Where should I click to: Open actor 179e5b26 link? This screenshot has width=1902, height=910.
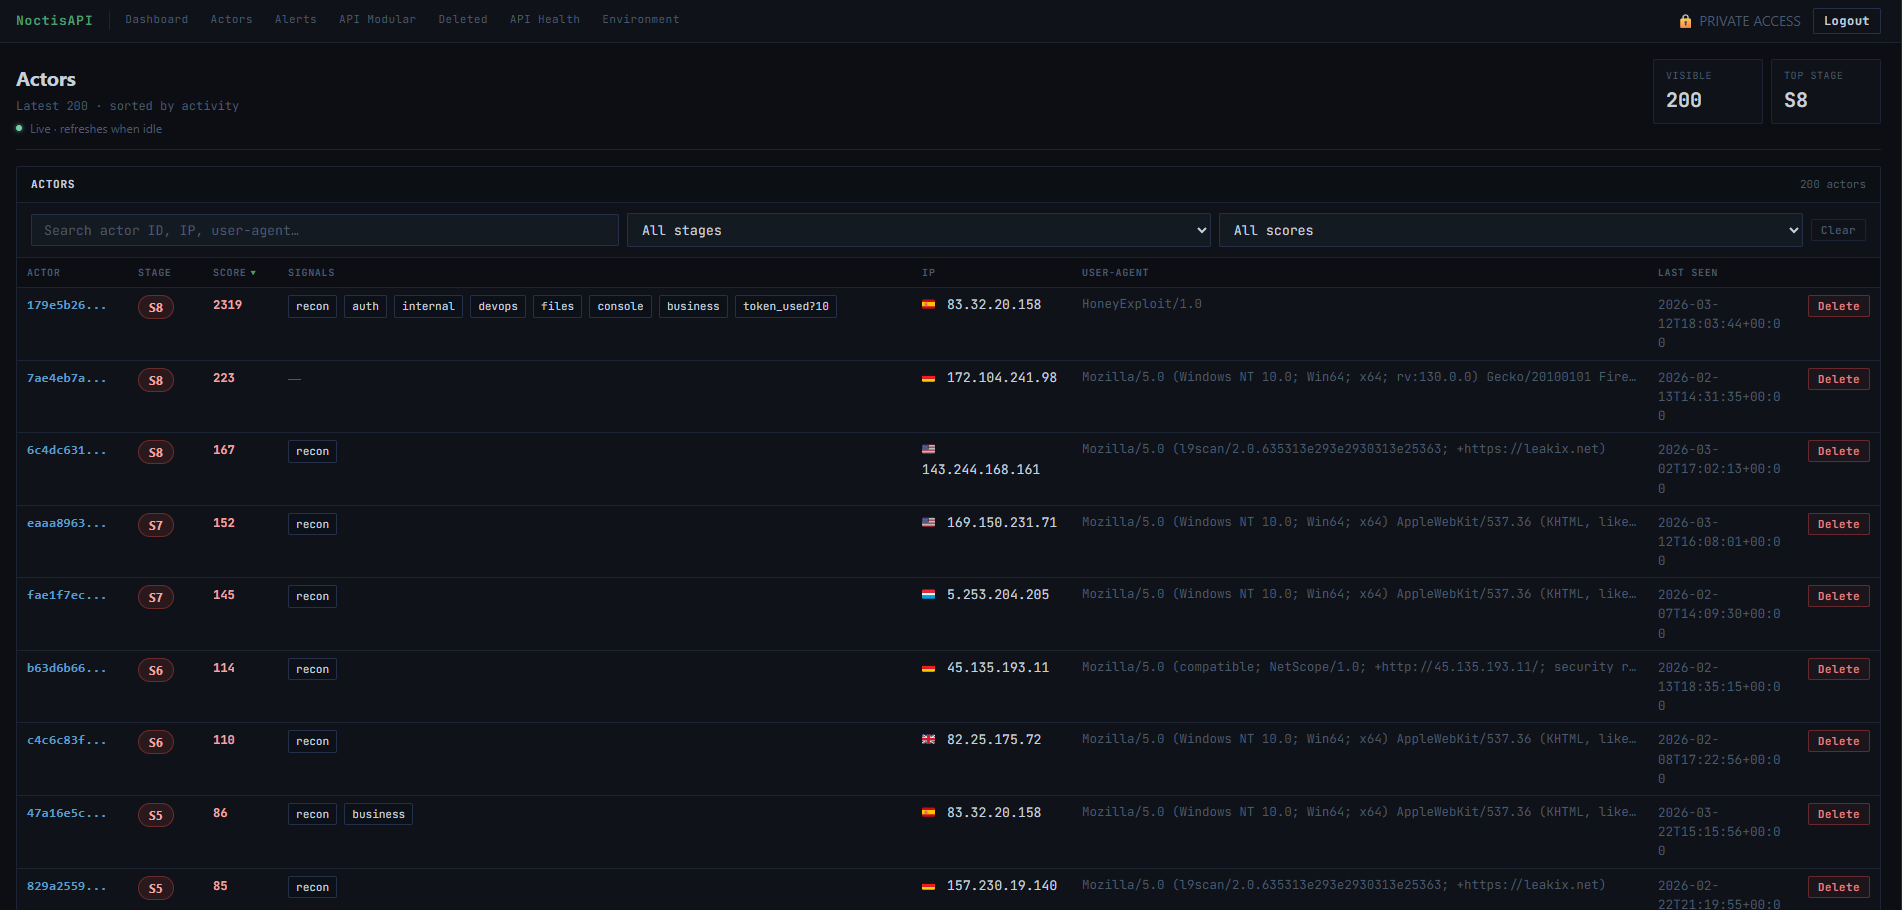pyautogui.click(x=66, y=305)
